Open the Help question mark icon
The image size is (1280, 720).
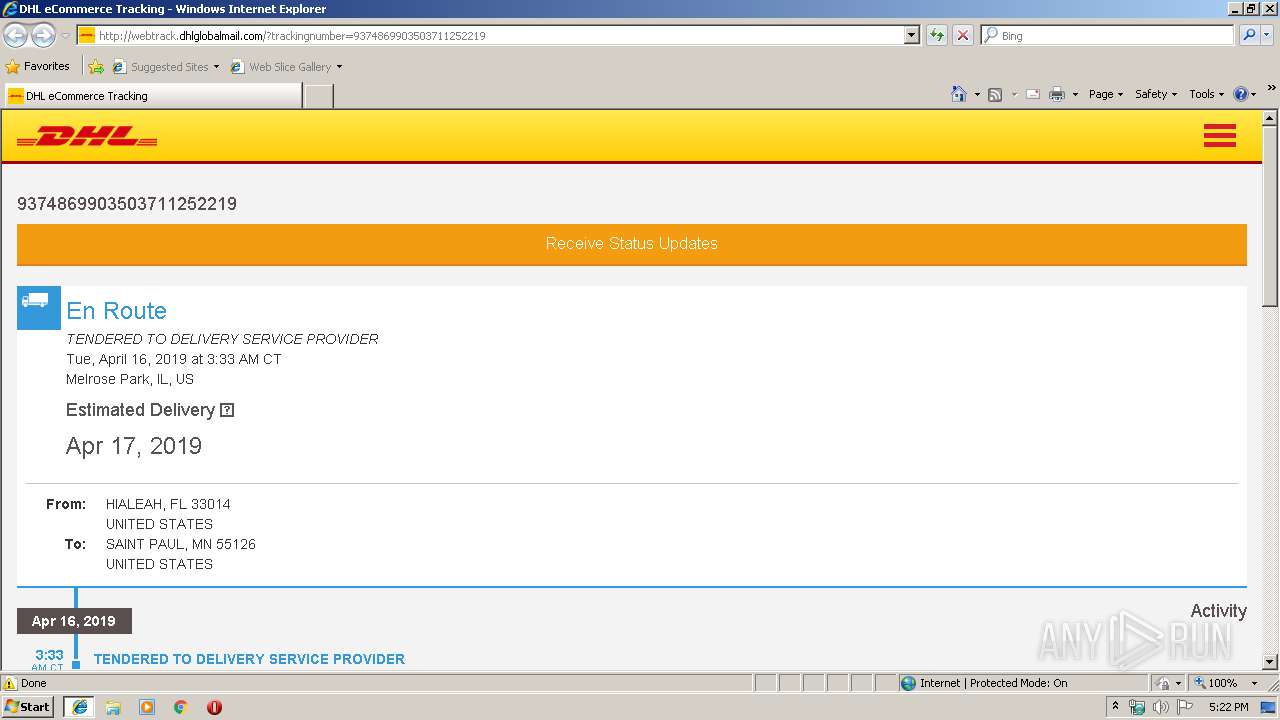coord(1241,94)
